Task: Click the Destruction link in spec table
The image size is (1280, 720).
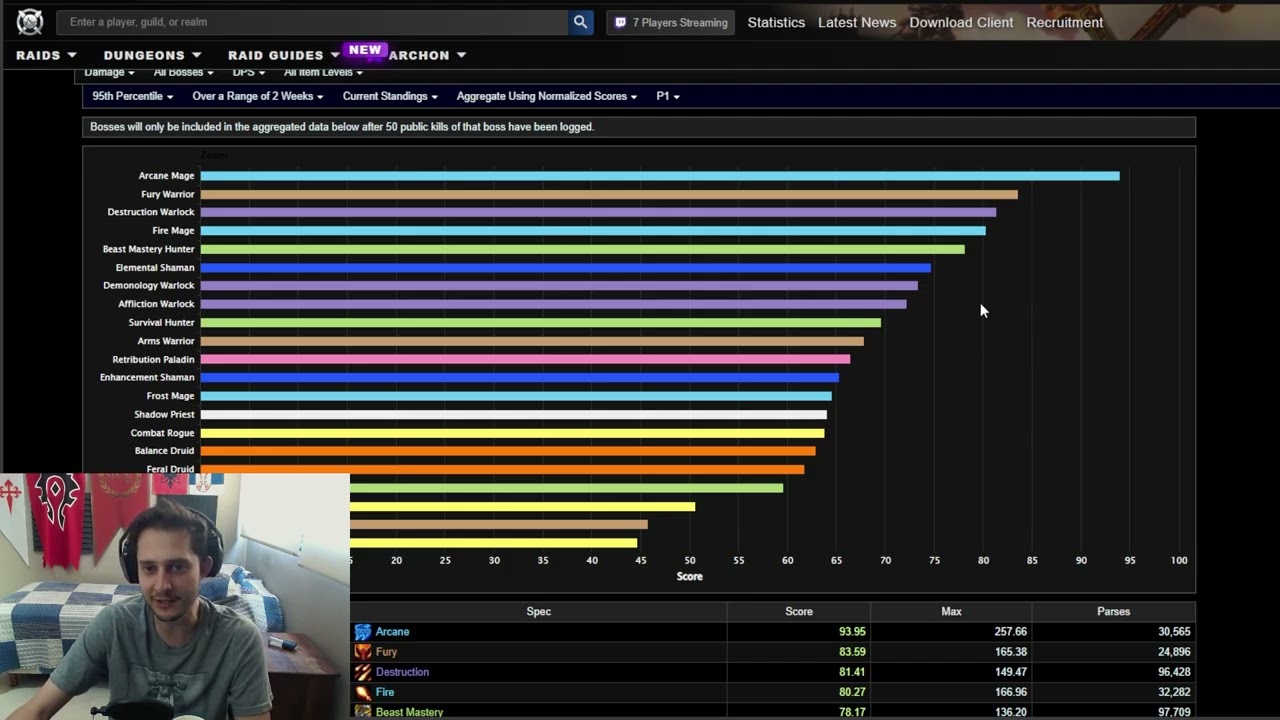Action: click(x=402, y=672)
